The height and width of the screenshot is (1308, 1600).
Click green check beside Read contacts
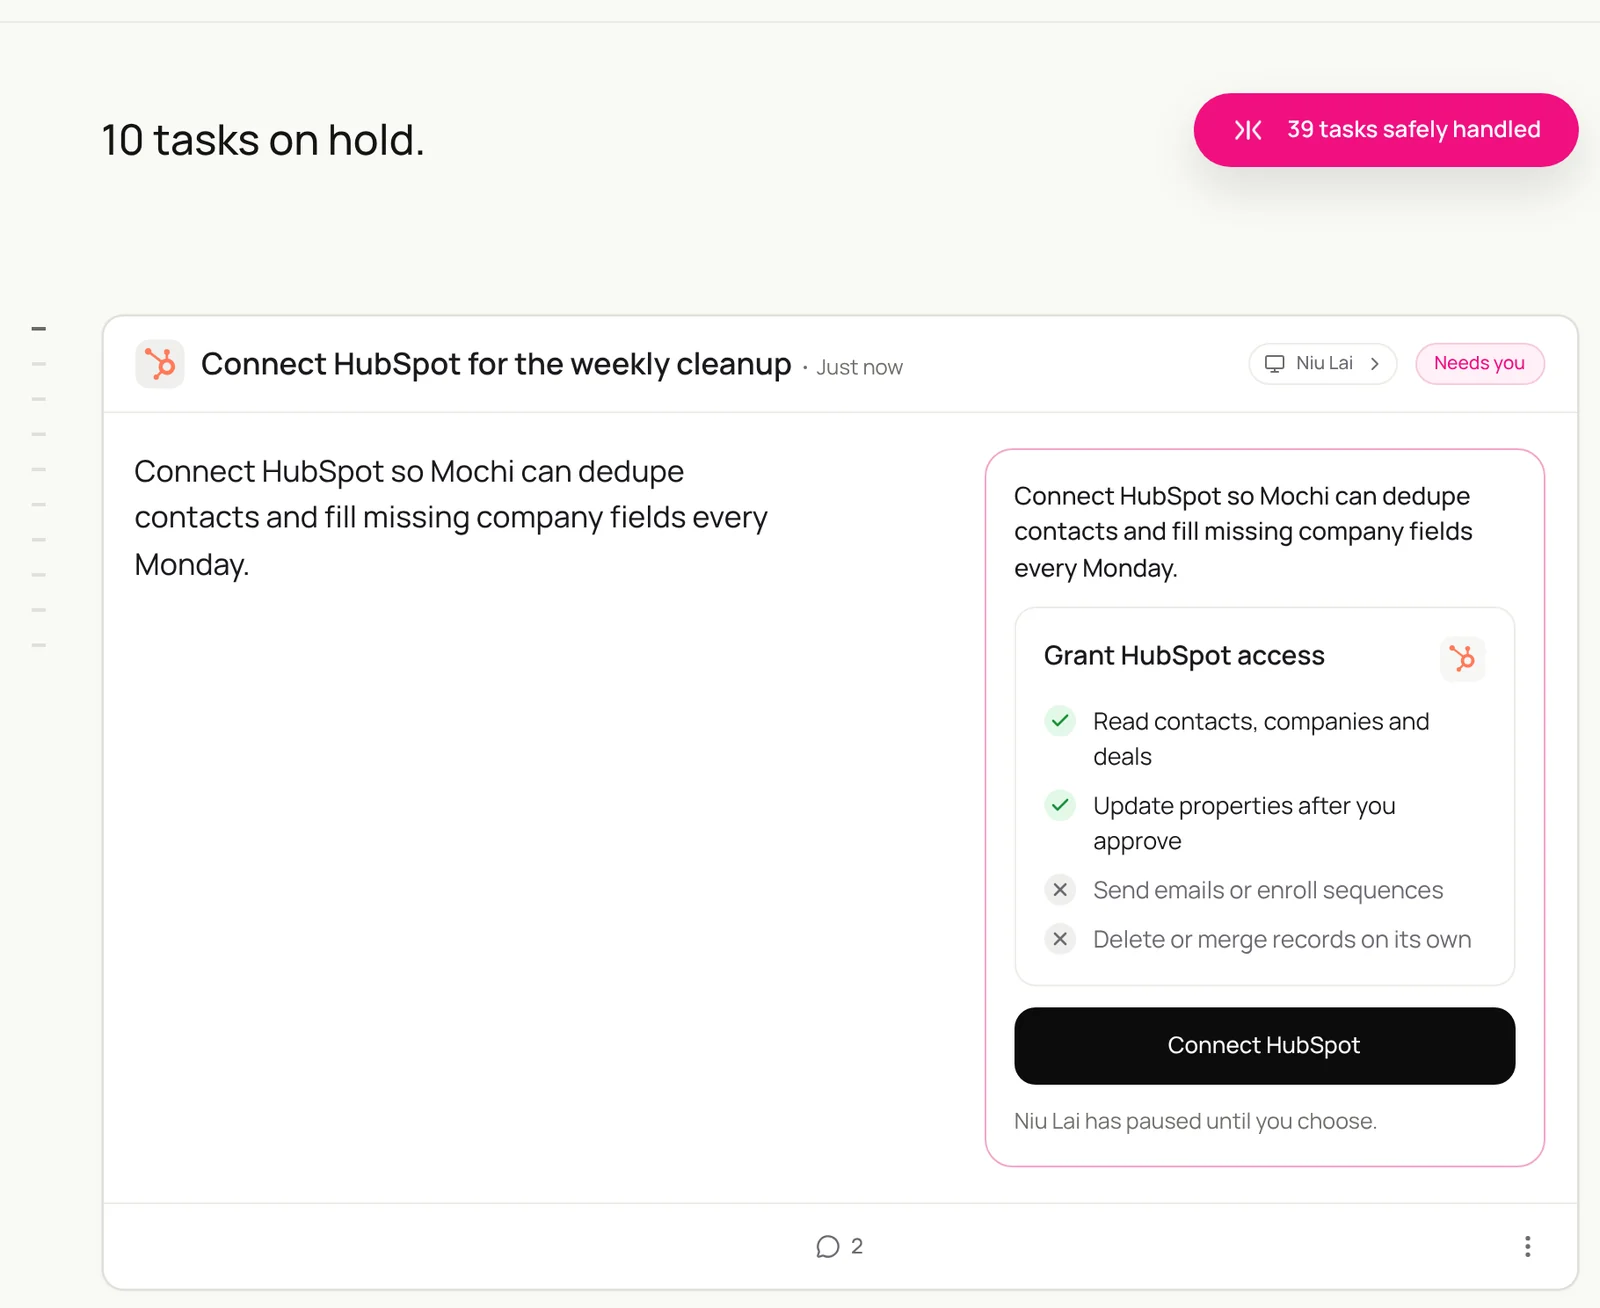point(1060,721)
